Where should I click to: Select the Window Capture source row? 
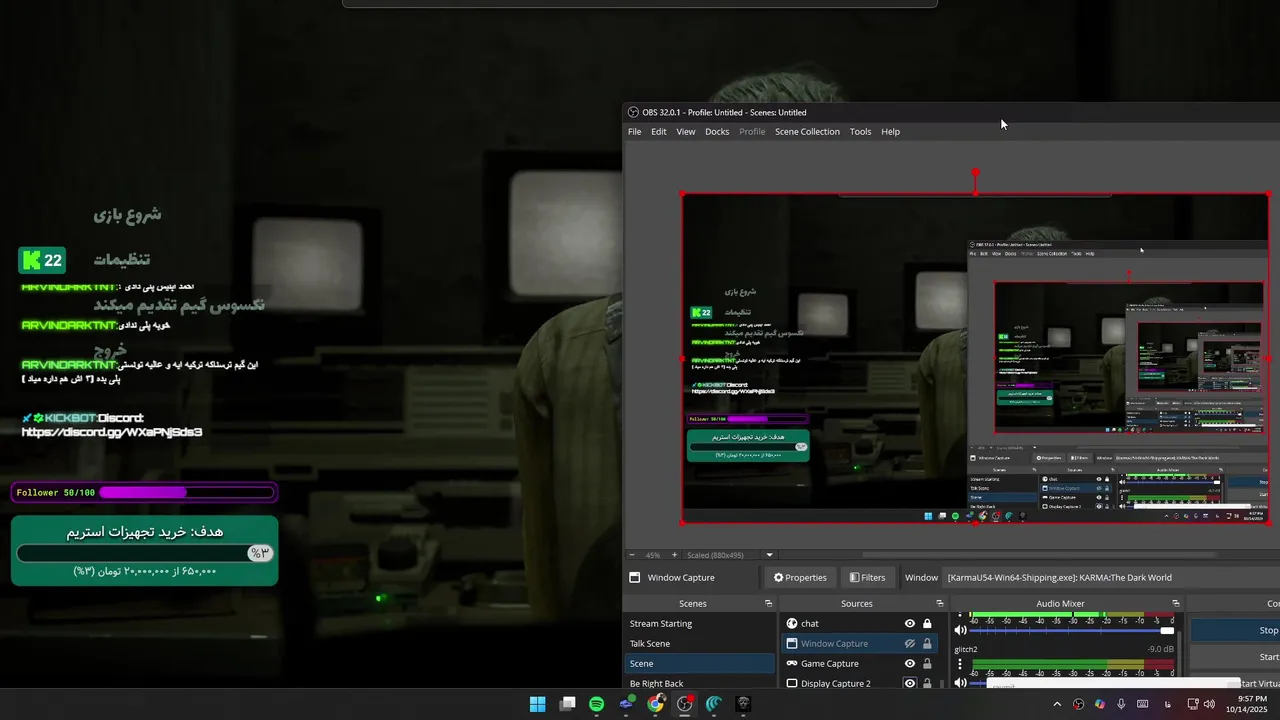860,644
